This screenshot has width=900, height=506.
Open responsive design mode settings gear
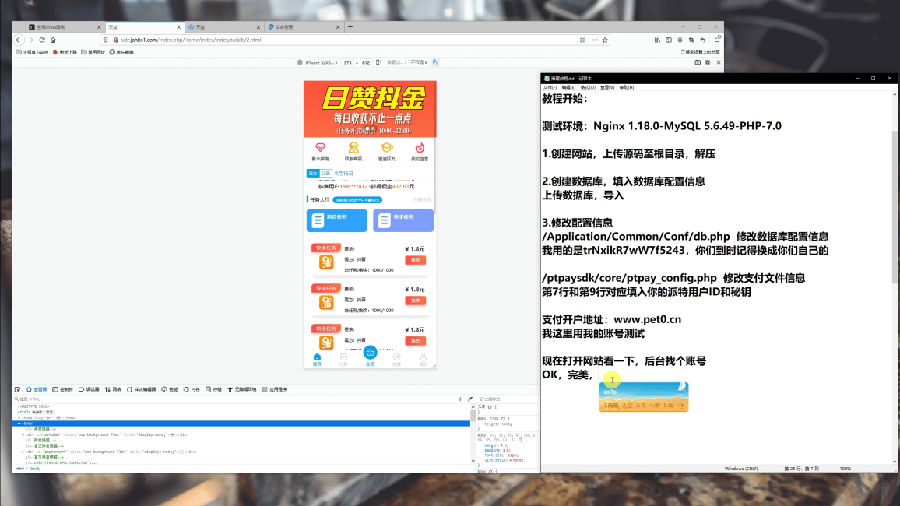tap(708, 63)
